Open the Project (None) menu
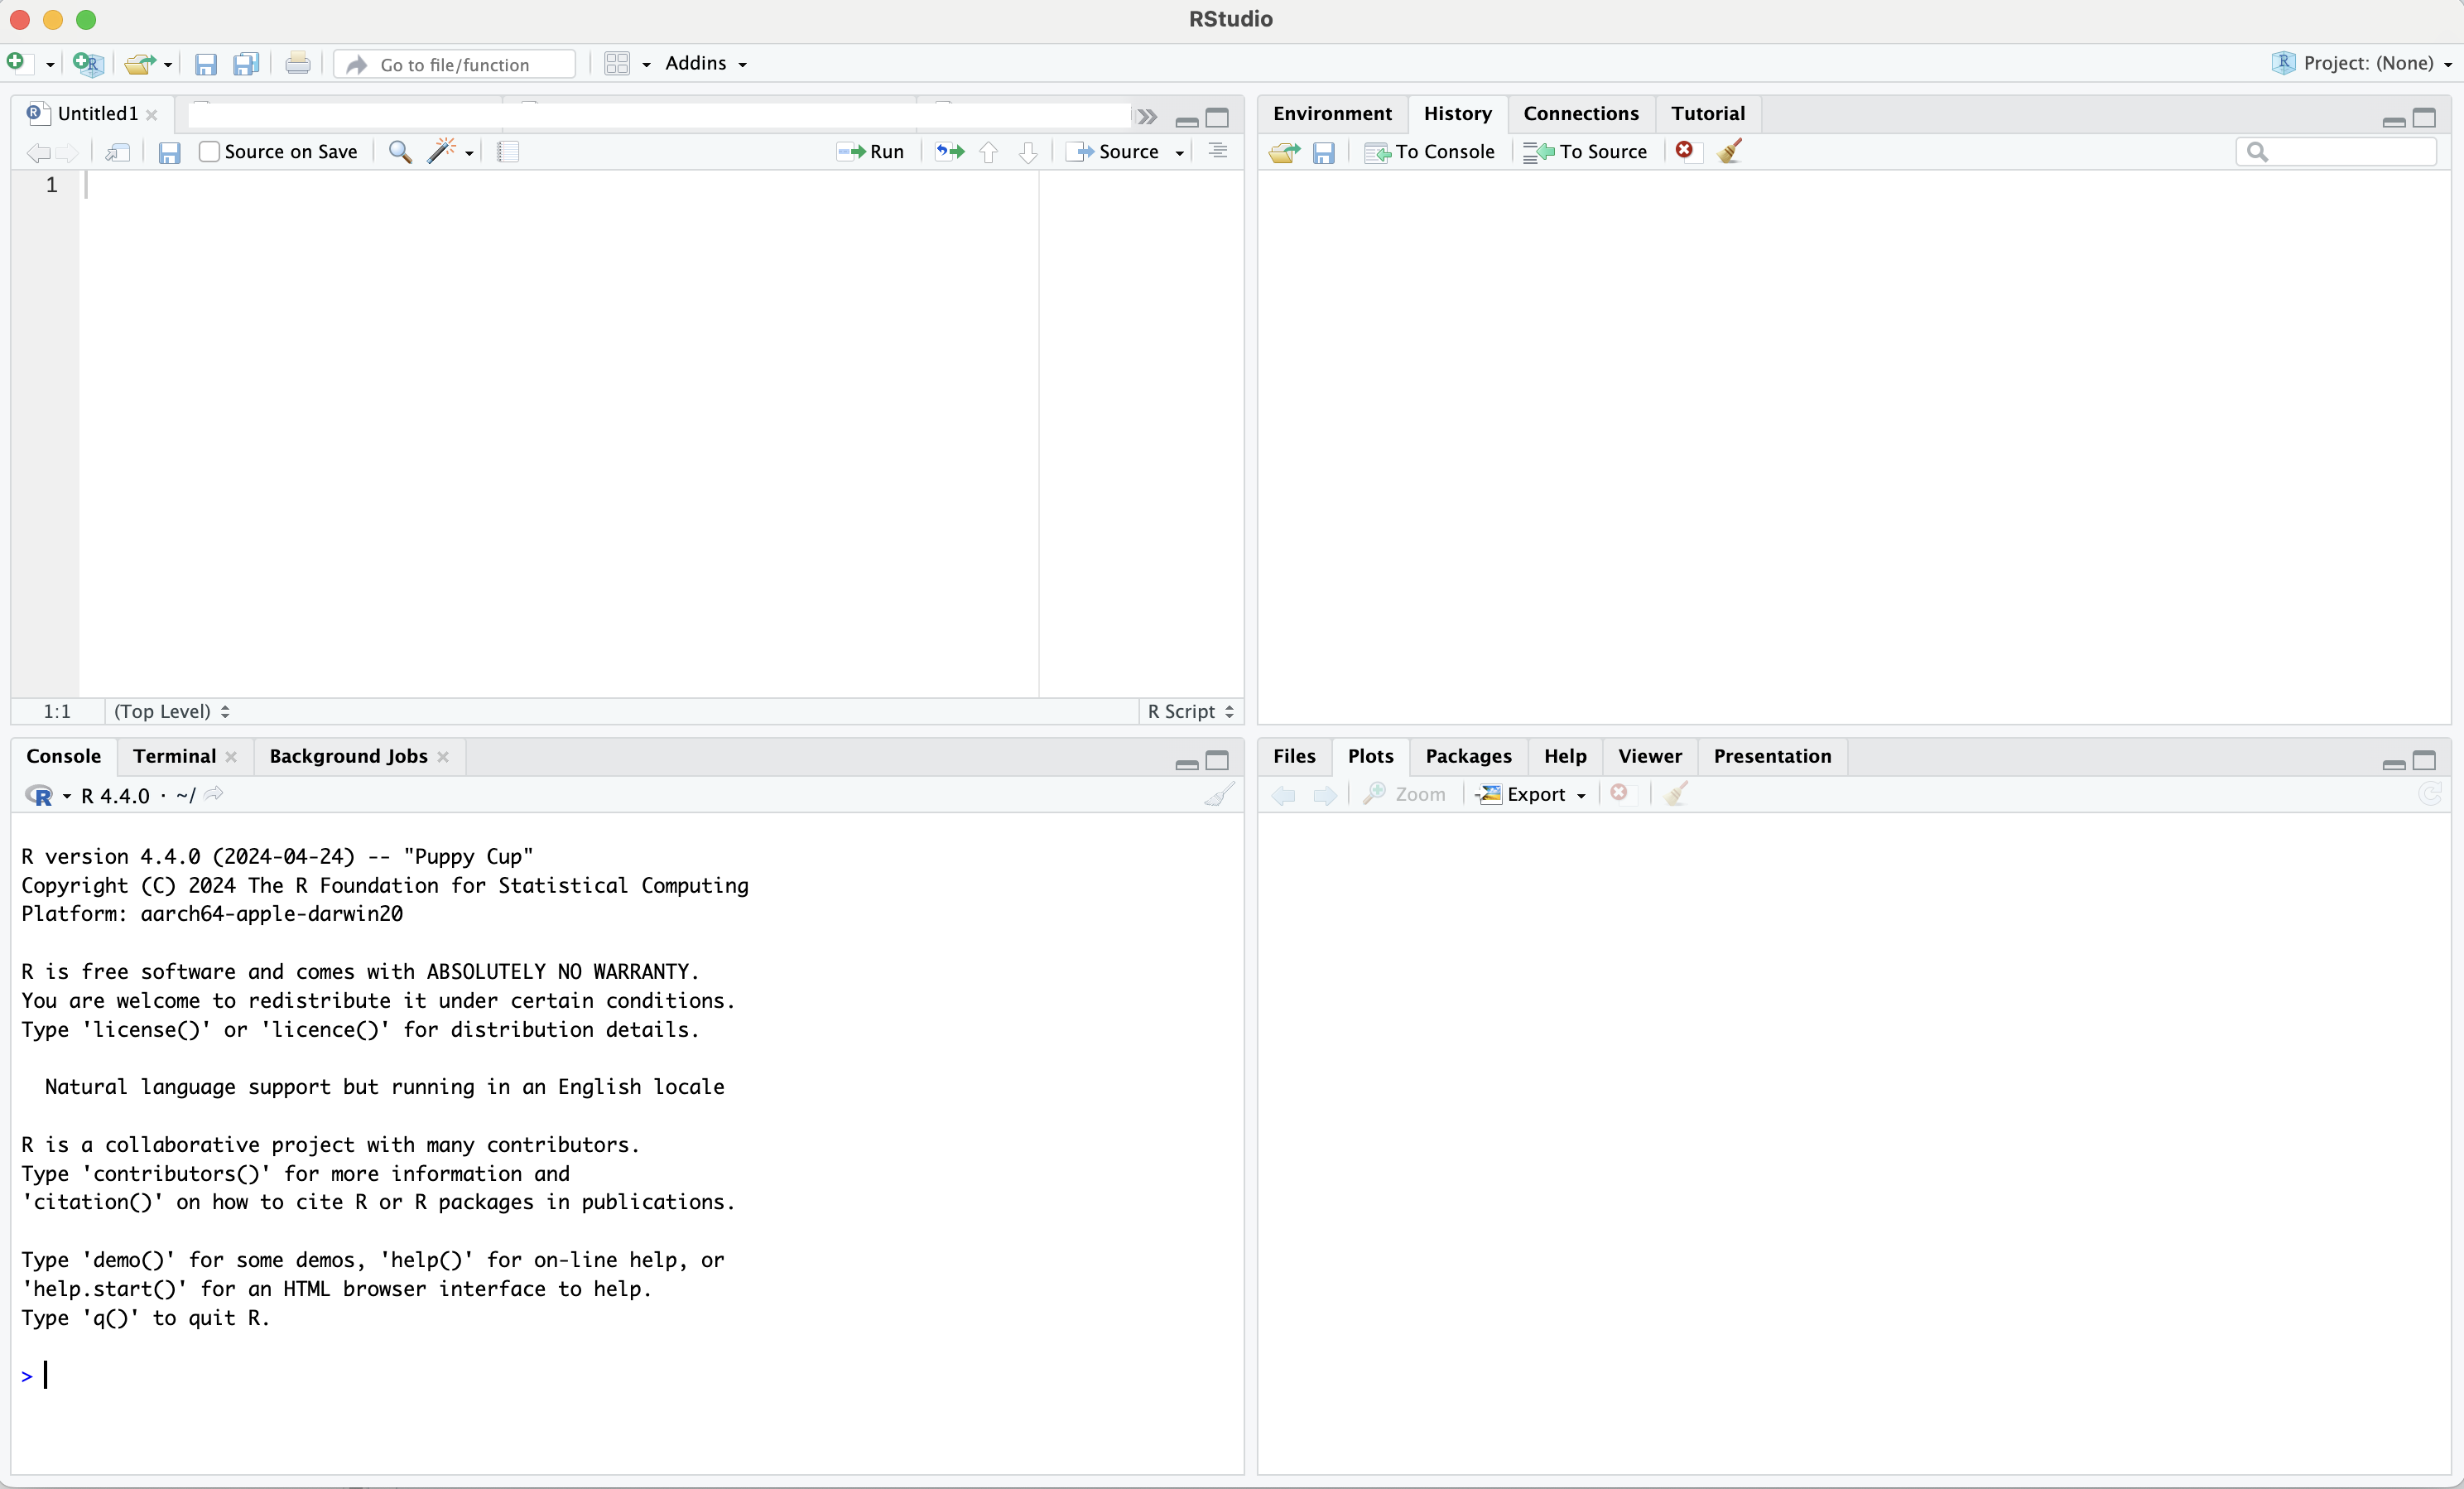2464x1489 pixels. click(x=2361, y=63)
